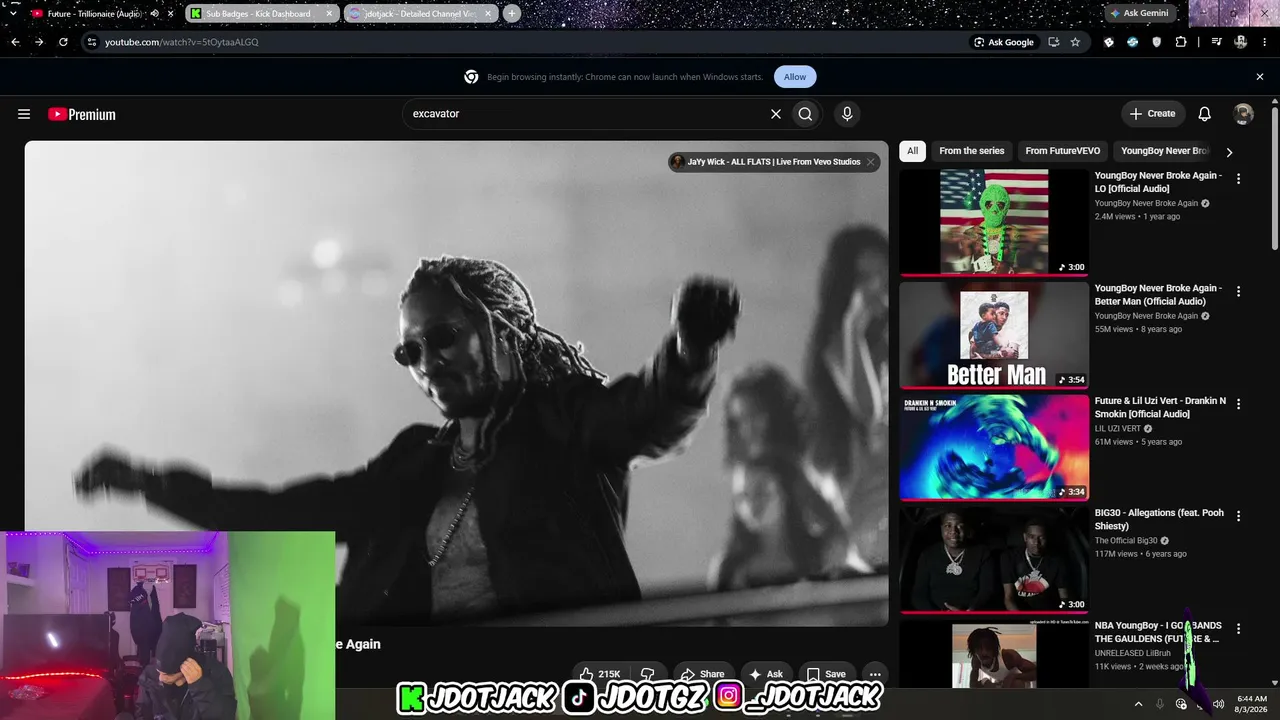
Task: Install the app from the address bar
Action: point(1053,42)
